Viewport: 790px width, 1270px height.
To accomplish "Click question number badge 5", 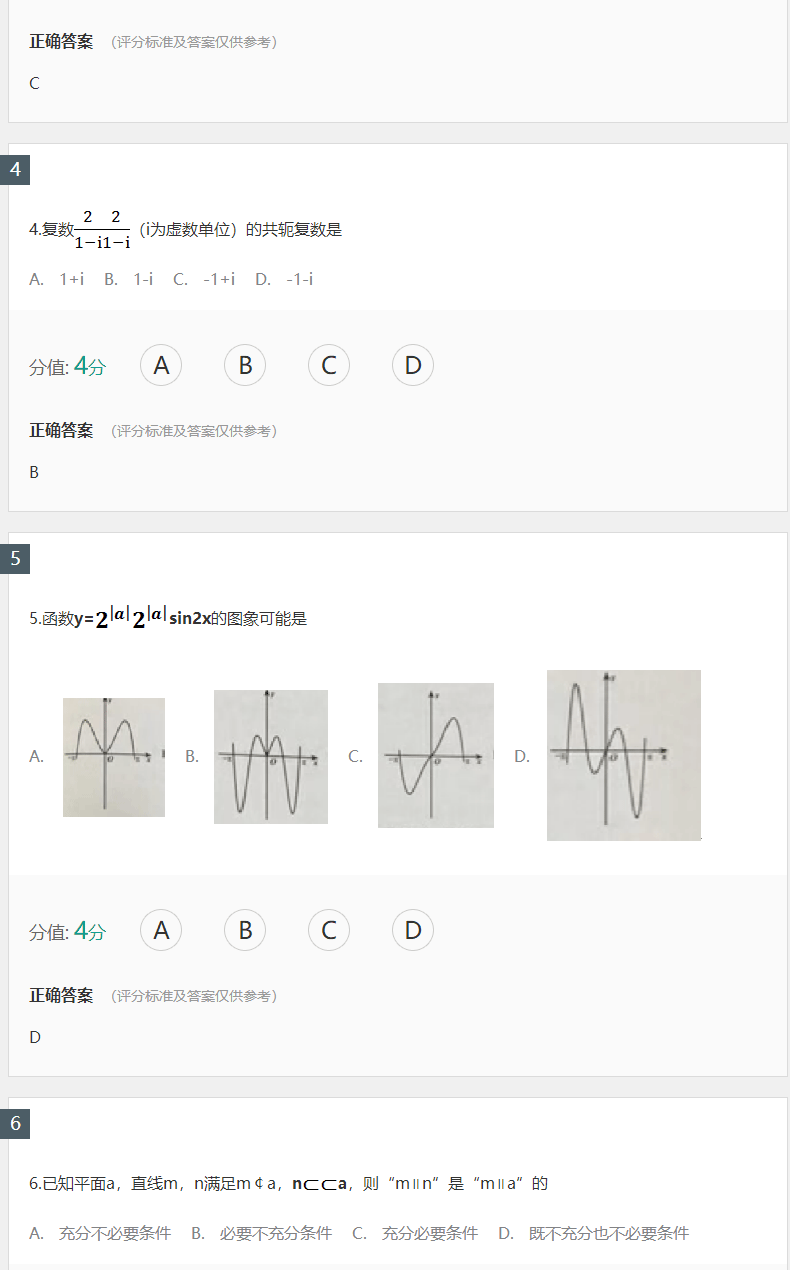I will tap(13, 560).
